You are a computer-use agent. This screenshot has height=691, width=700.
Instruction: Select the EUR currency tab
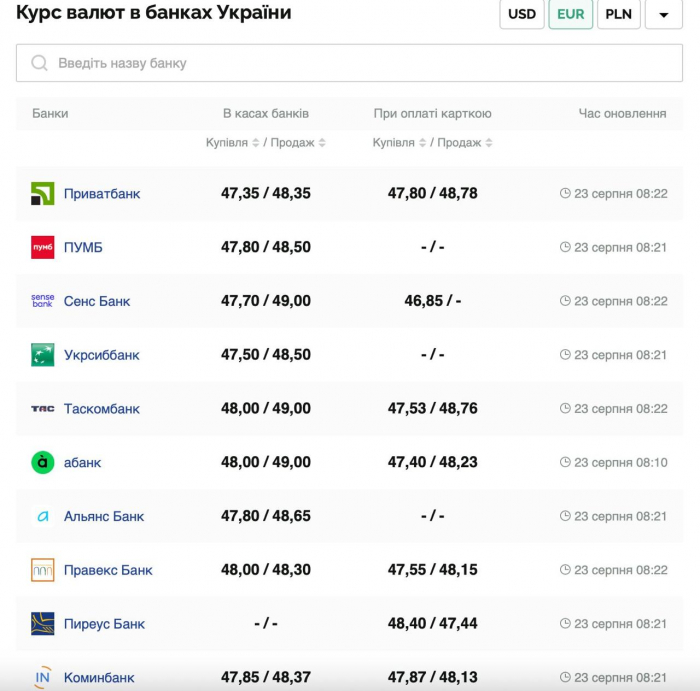coord(571,14)
